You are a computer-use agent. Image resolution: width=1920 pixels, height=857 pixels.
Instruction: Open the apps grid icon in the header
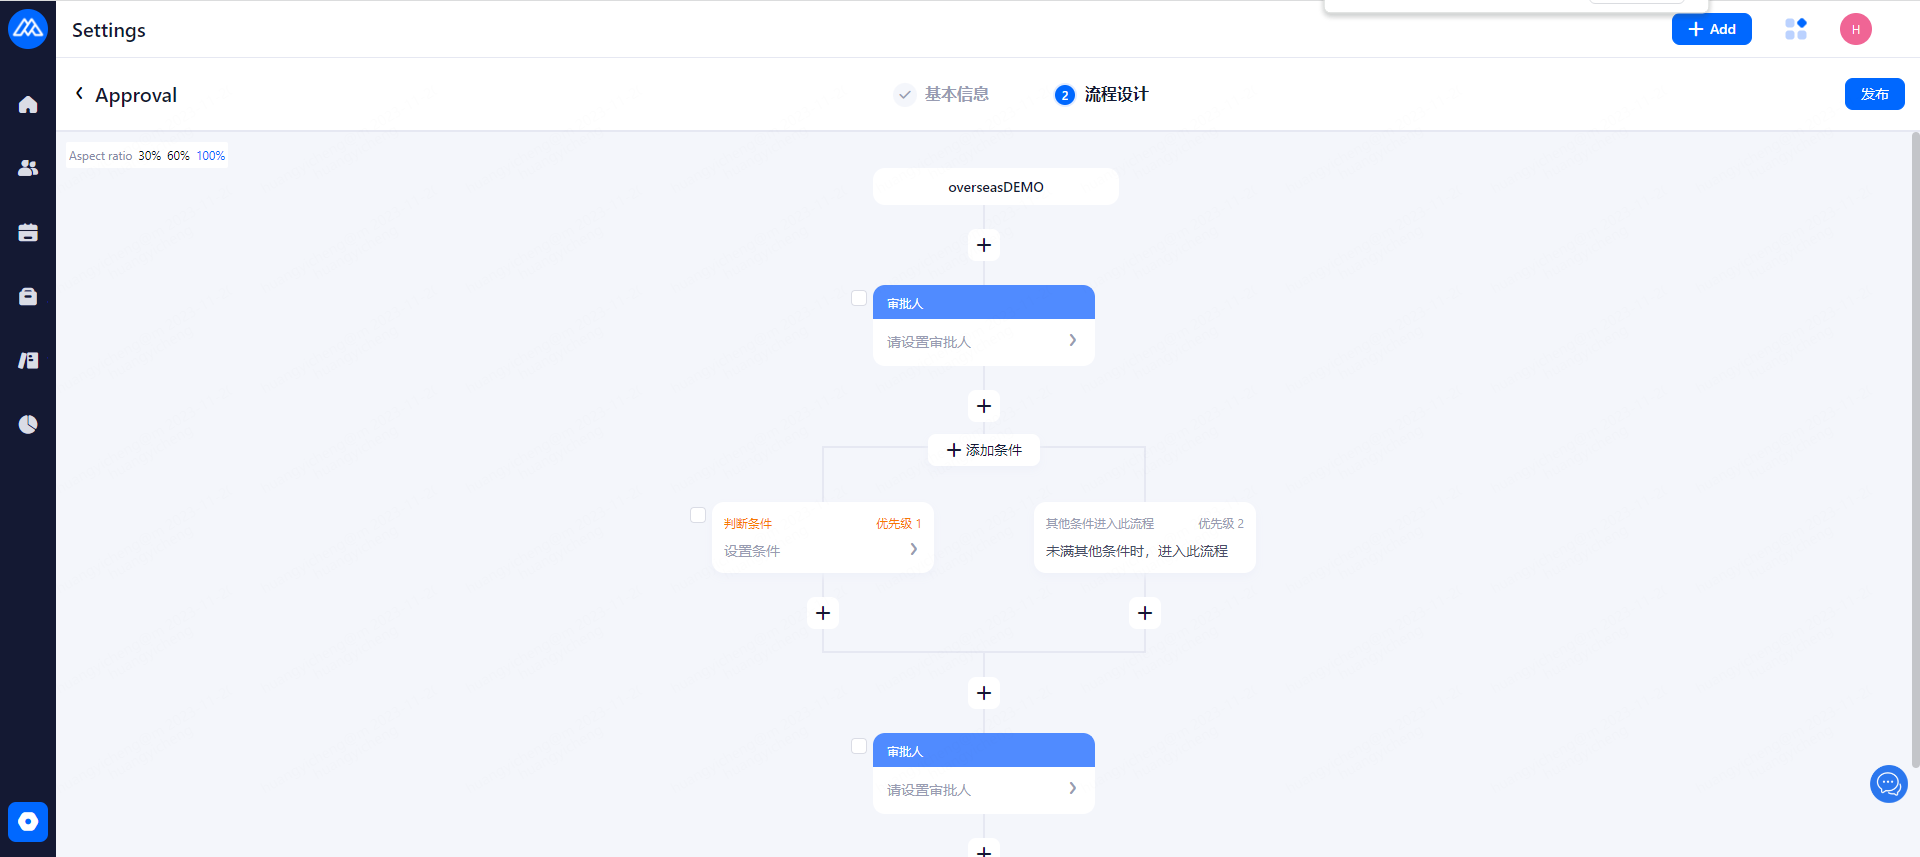pos(1796,29)
